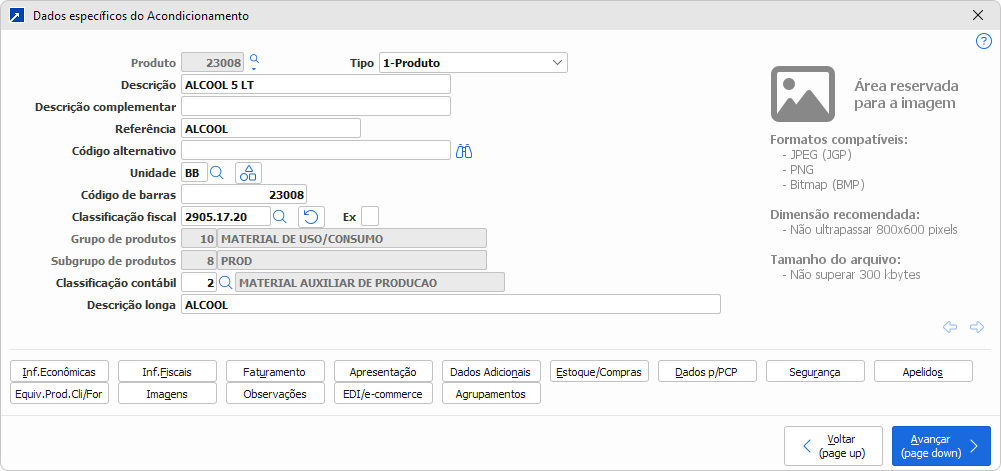
Task: Click the previous image left arrow
Action: (950, 327)
